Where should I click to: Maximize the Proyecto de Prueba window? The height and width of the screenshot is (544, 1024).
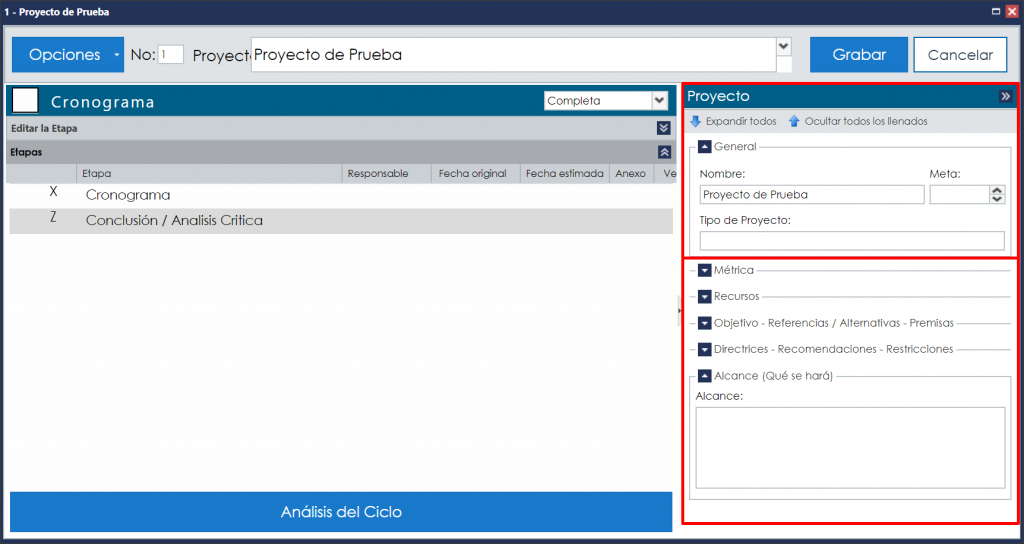click(996, 11)
